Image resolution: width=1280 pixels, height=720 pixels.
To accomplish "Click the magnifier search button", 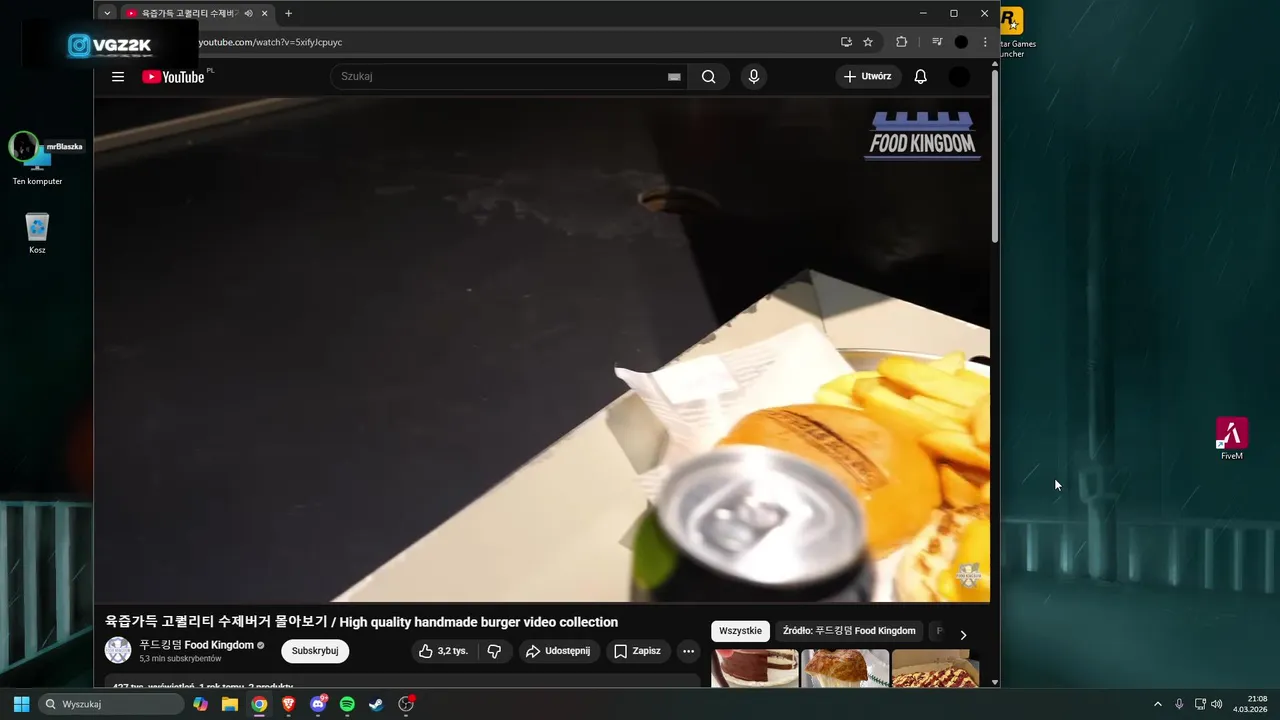I will point(709,77).
